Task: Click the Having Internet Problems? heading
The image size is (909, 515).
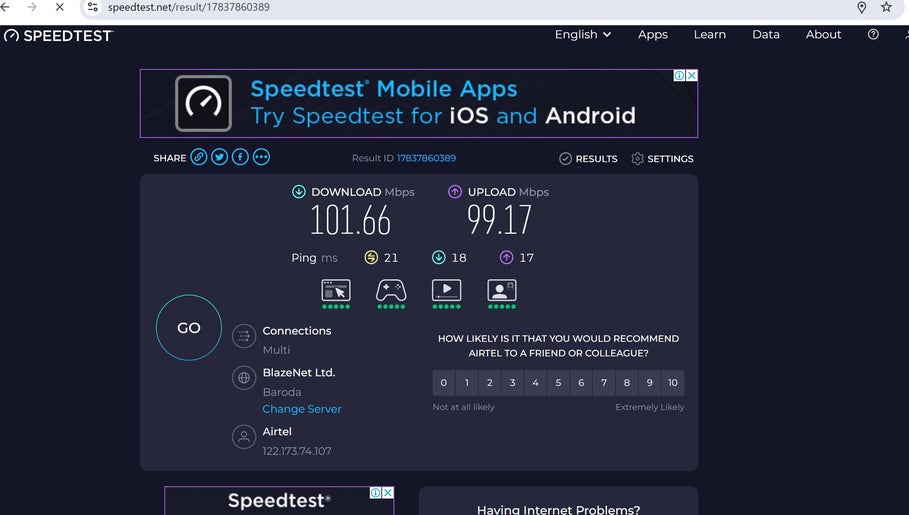Action: tap(558, 509)
